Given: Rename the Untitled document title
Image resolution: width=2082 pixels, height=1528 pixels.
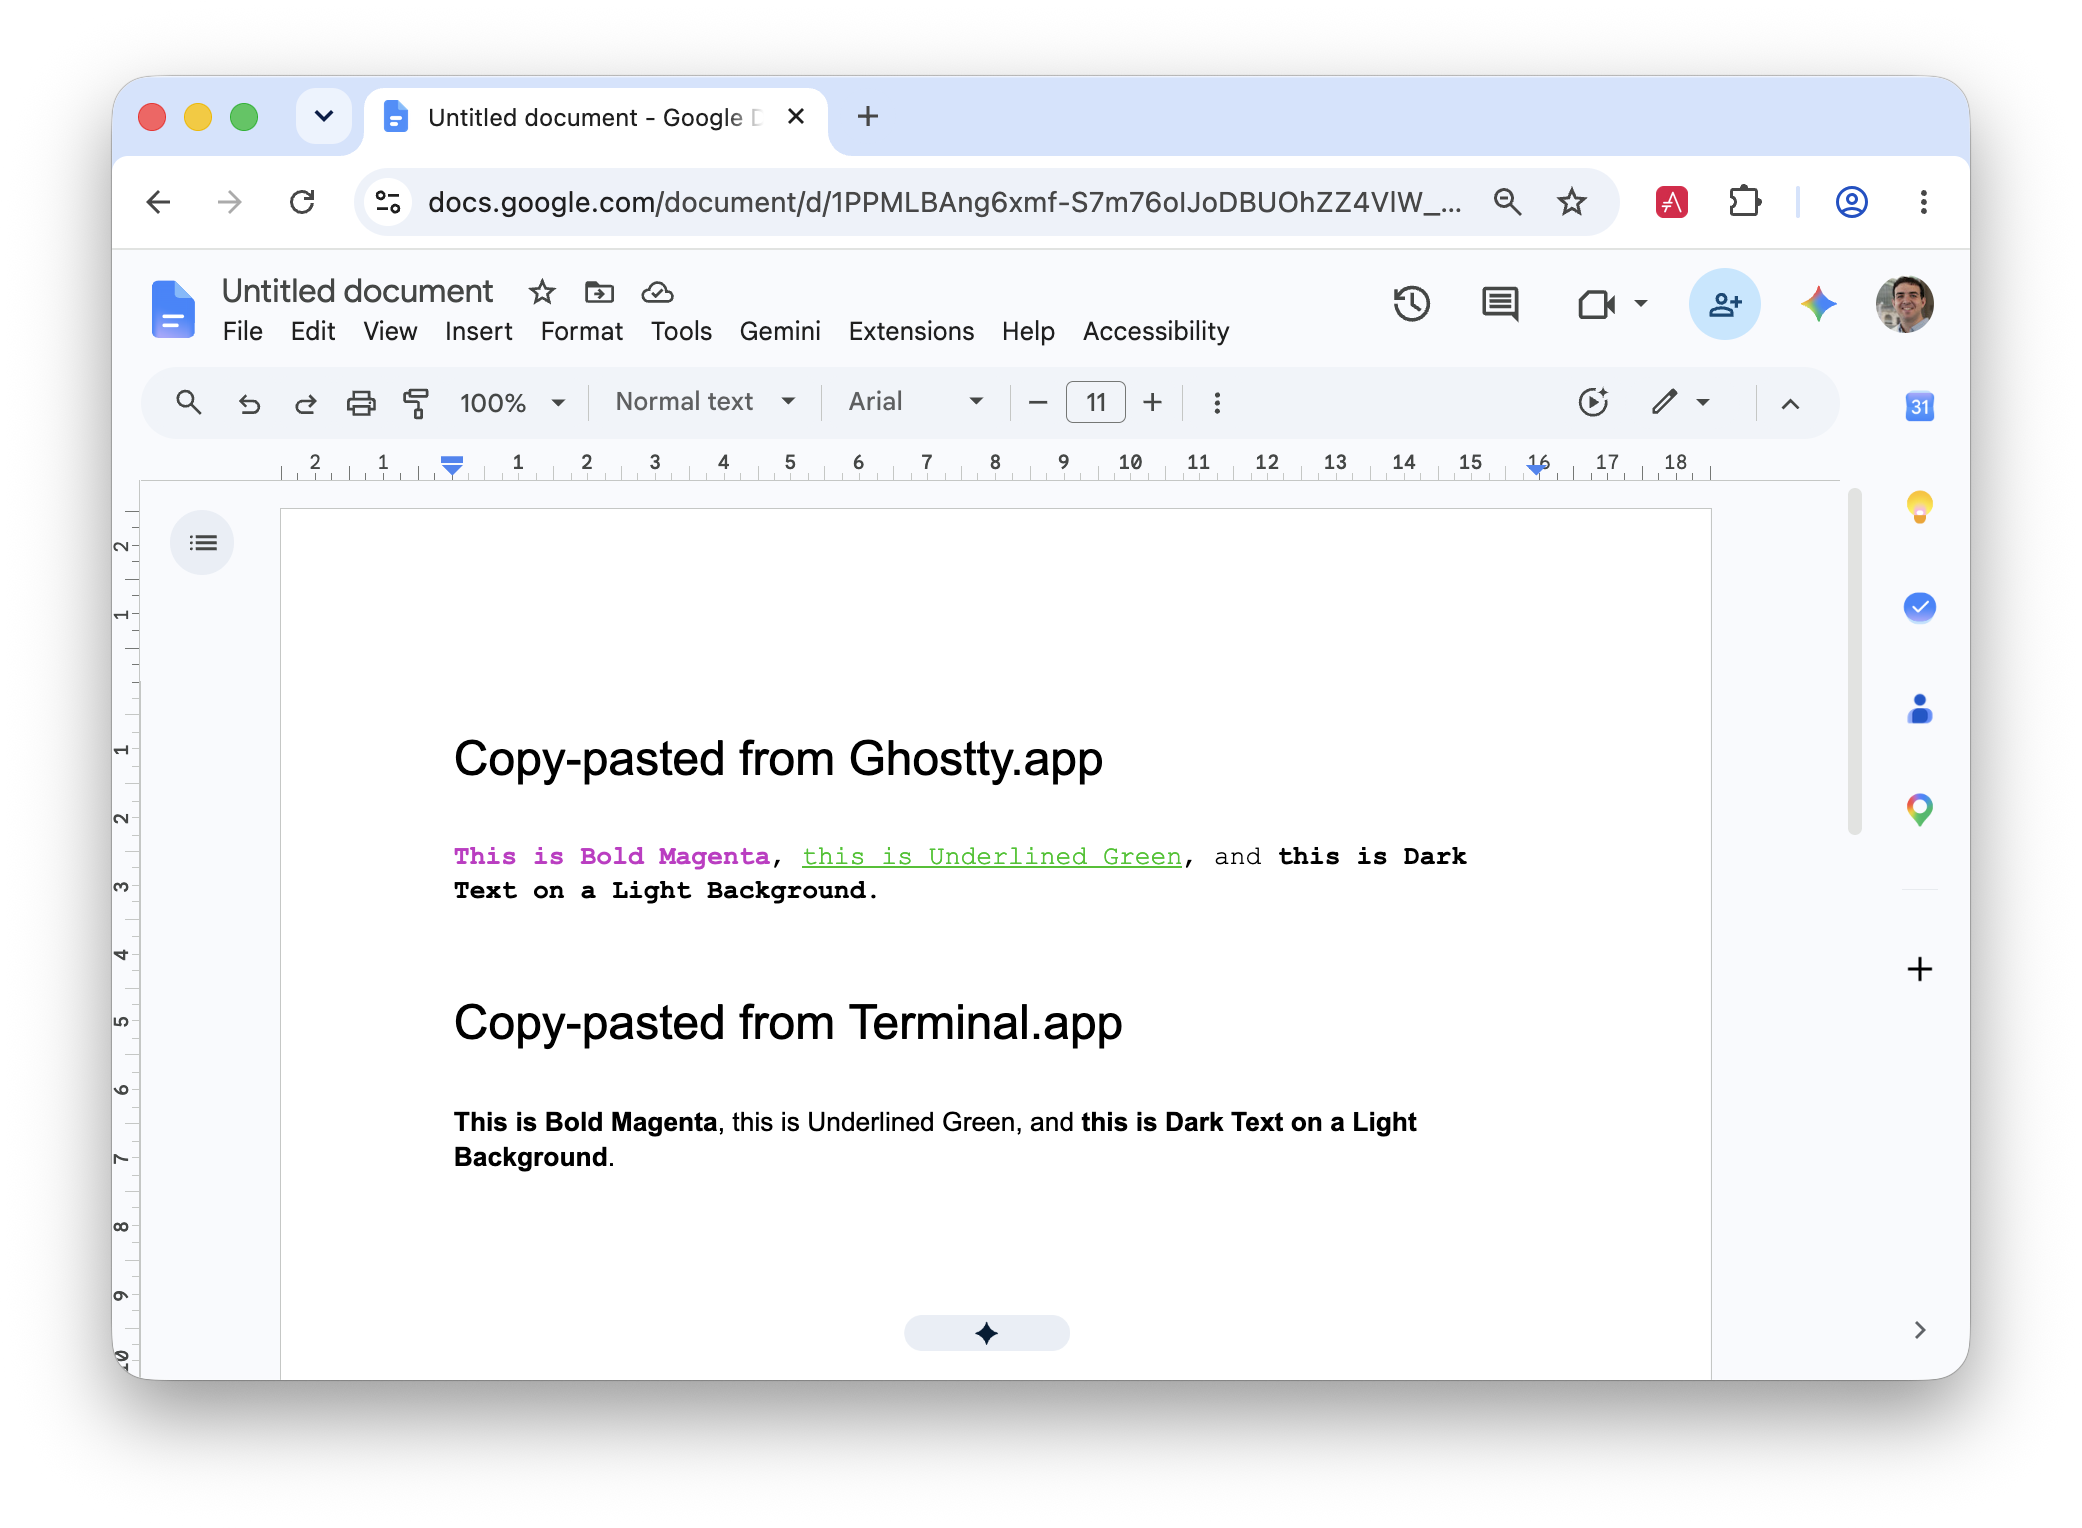Looking at the screenshot, I should (357, 291).
